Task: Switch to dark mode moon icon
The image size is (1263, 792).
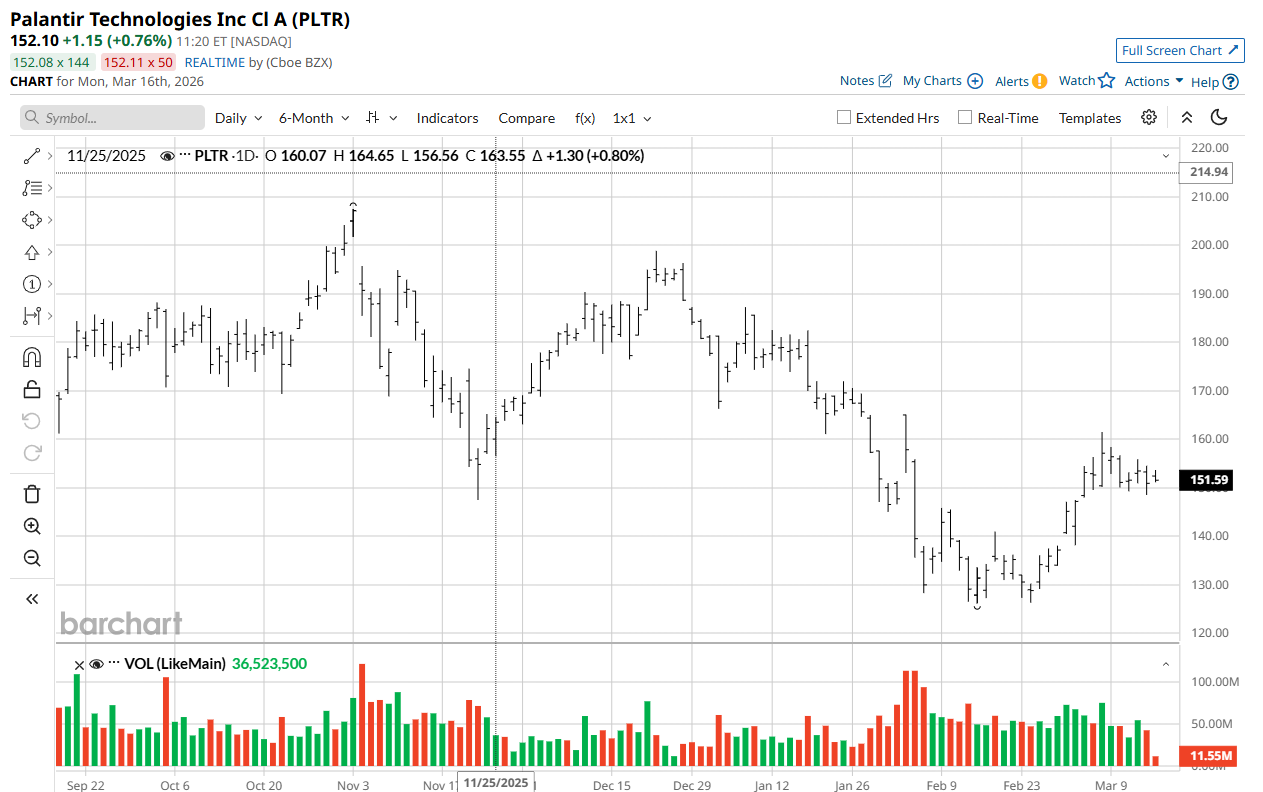Action: tap(1219, 117)
